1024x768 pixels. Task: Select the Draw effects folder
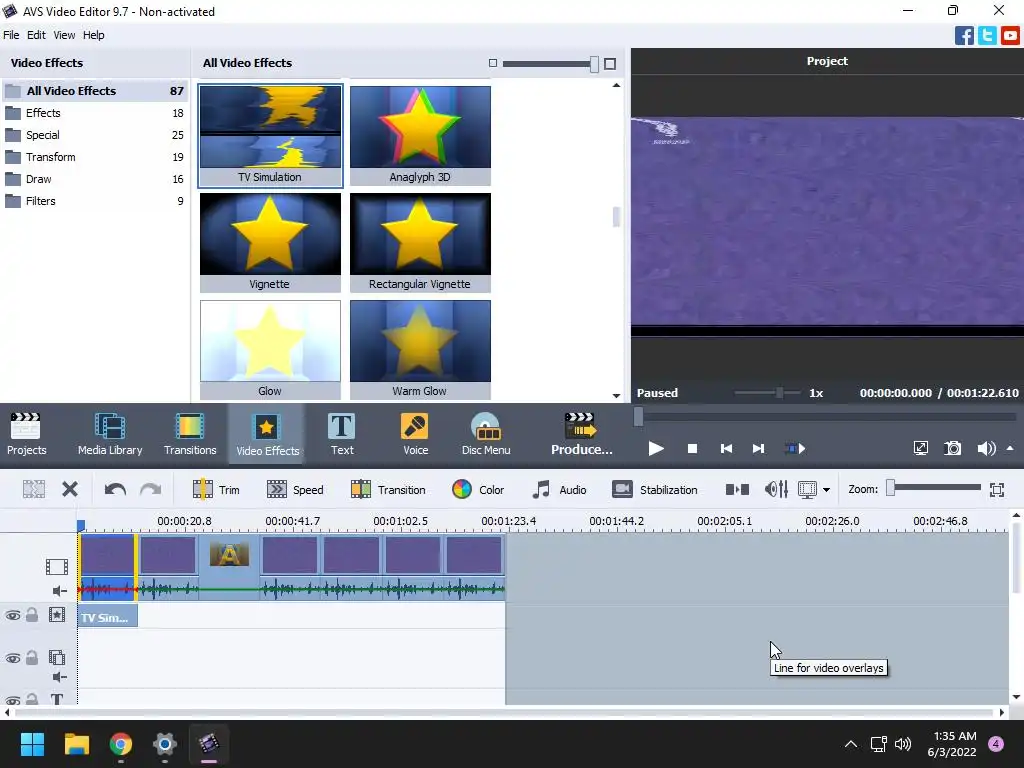(95, 179)
